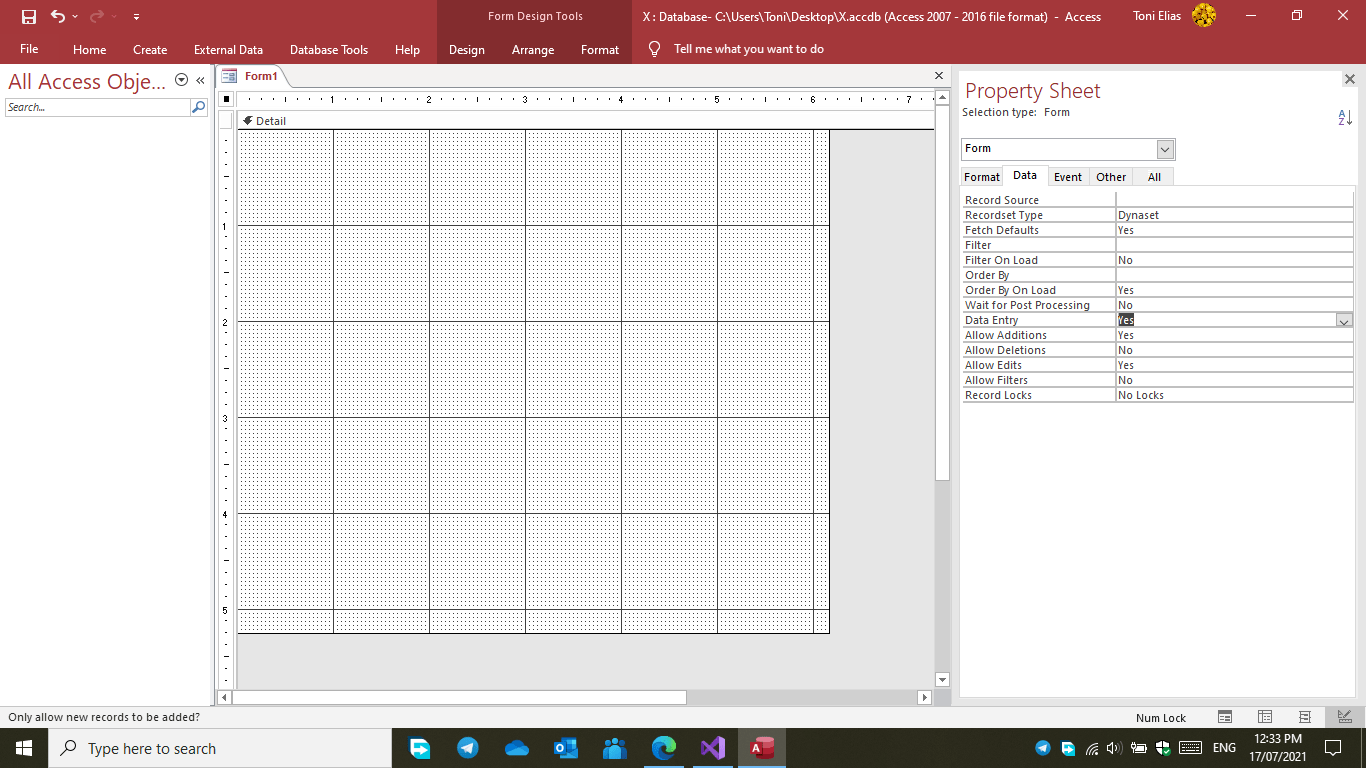Screen dimensions: 1366x768
Task: Open the External Data ribbon tab
Action: pos(228,49)
